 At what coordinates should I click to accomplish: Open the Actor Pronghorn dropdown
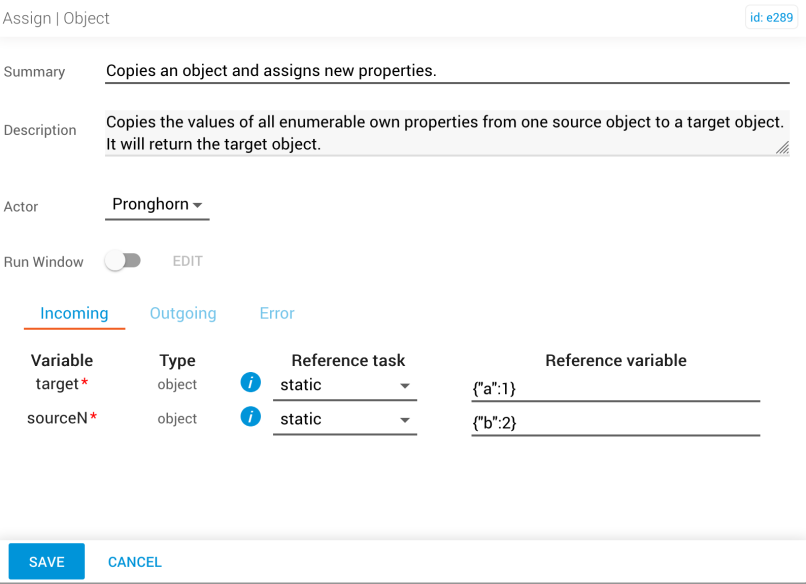click(x=157, y=205)
